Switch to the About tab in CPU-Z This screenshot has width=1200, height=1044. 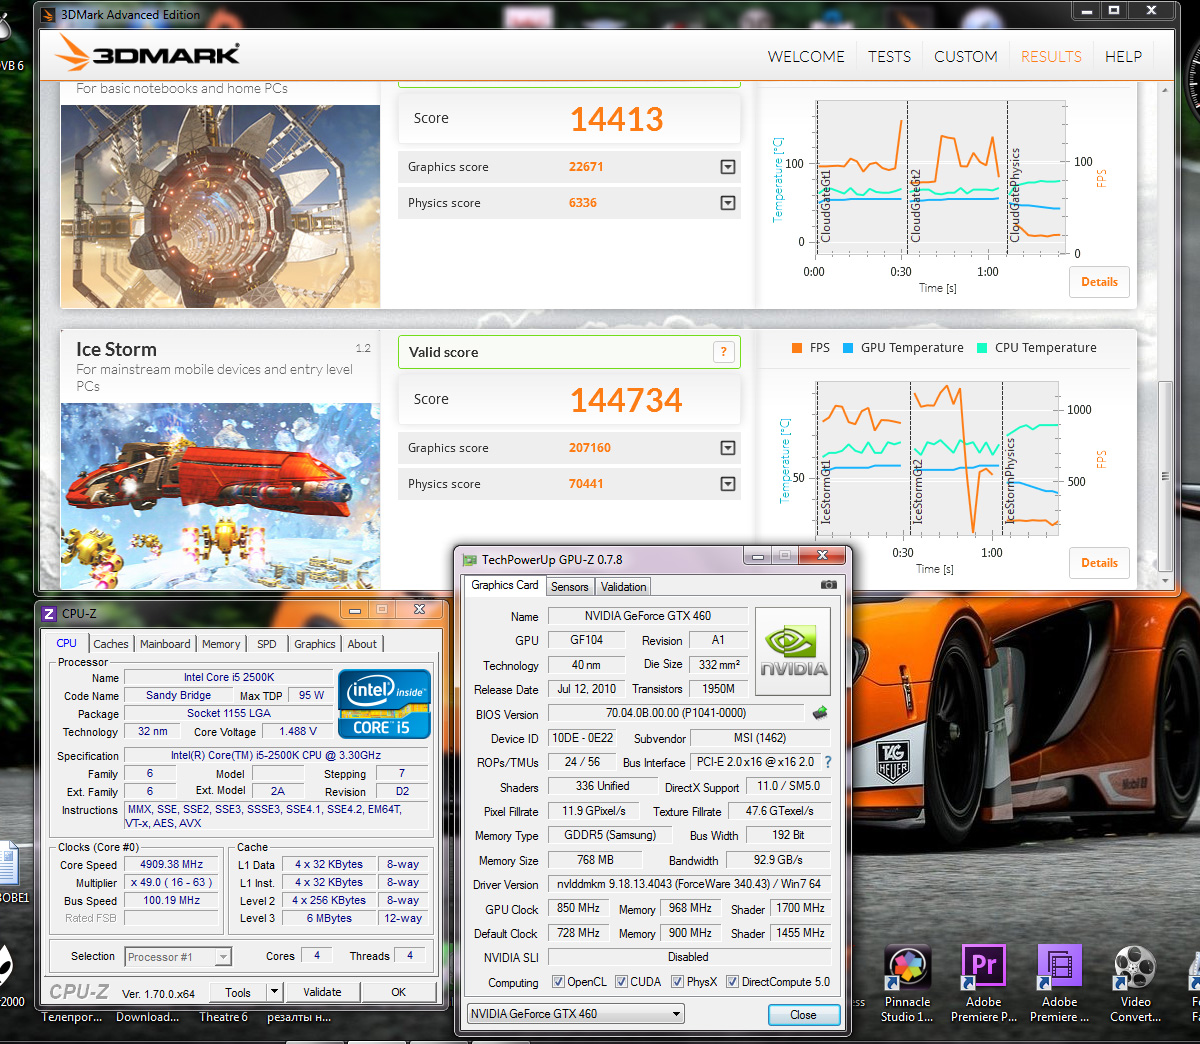pos(362,644)
